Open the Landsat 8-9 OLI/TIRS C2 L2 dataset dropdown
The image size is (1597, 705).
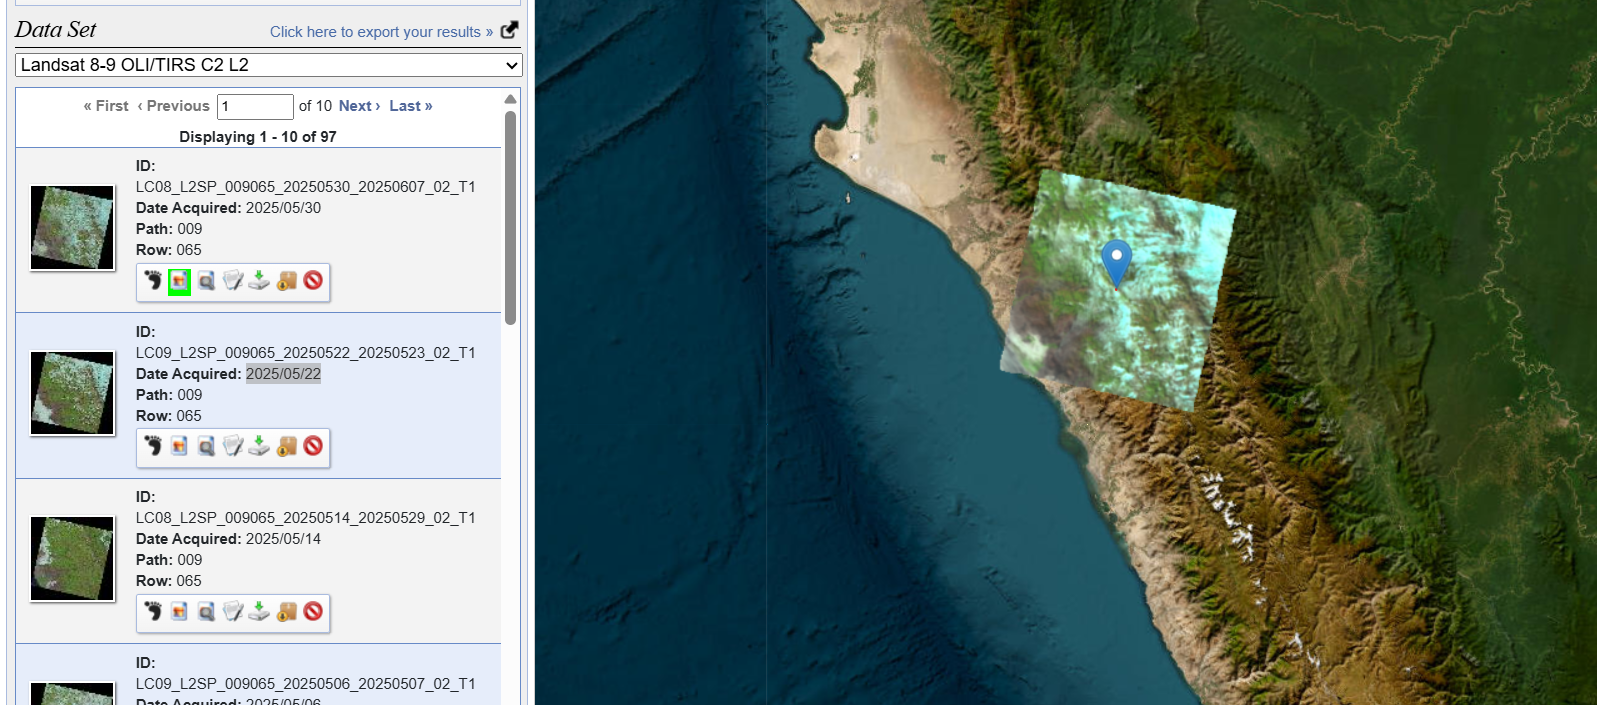(x=269, y=65)
